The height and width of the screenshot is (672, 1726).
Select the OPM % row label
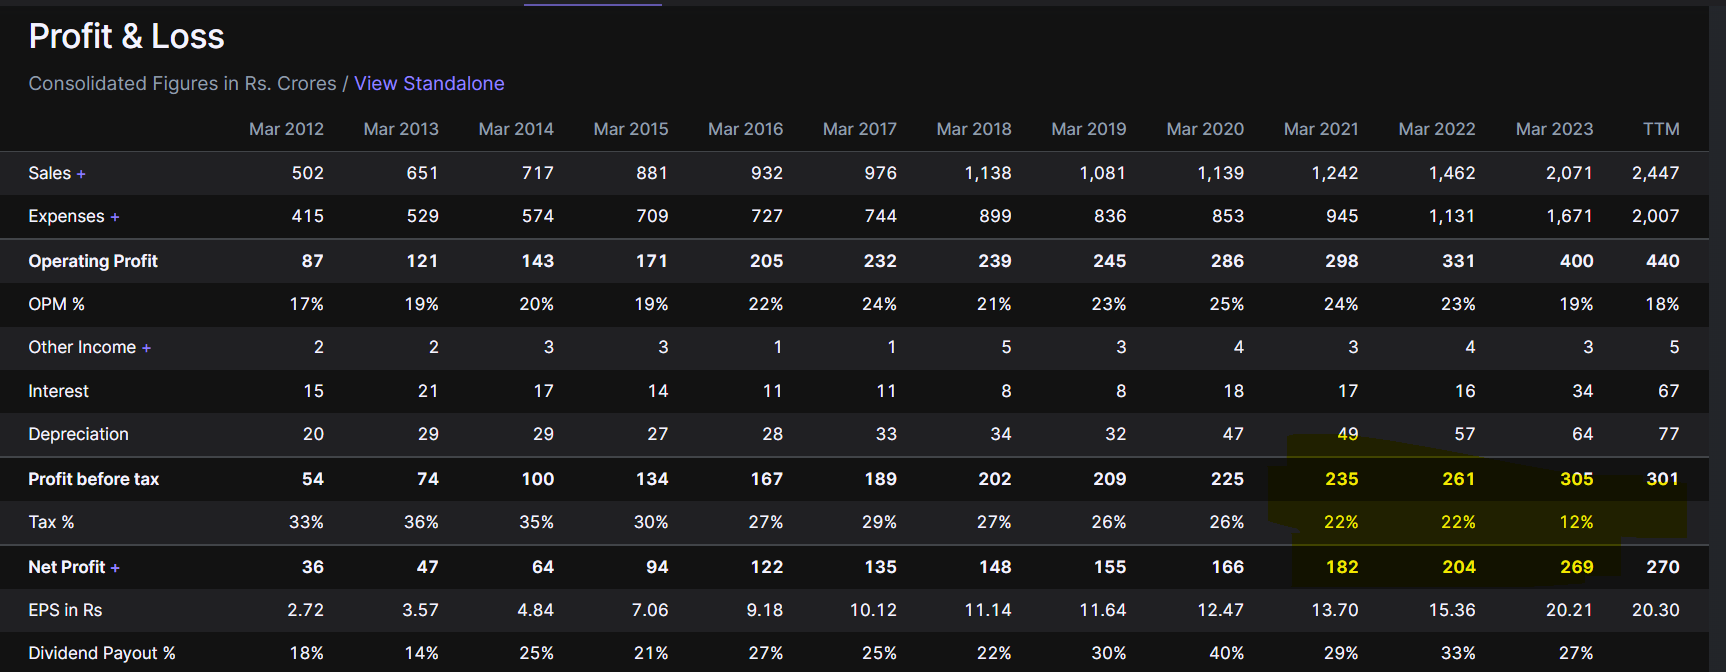pyautogui.click(x=56, y=304)
